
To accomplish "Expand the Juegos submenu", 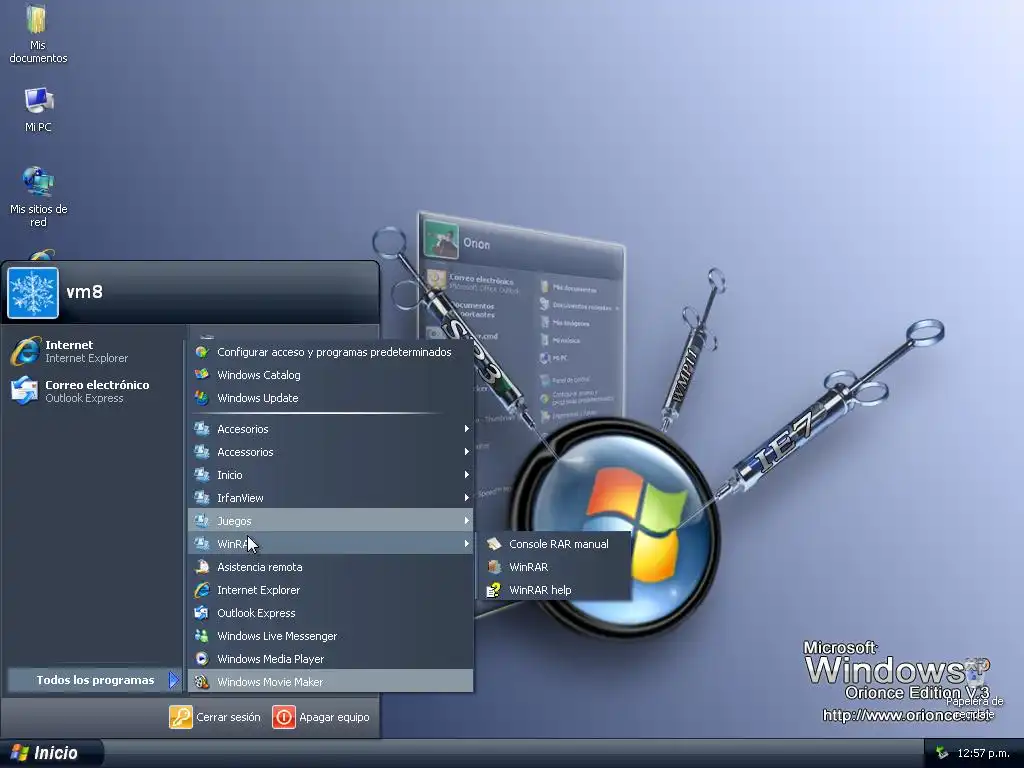I will point(330,520).
